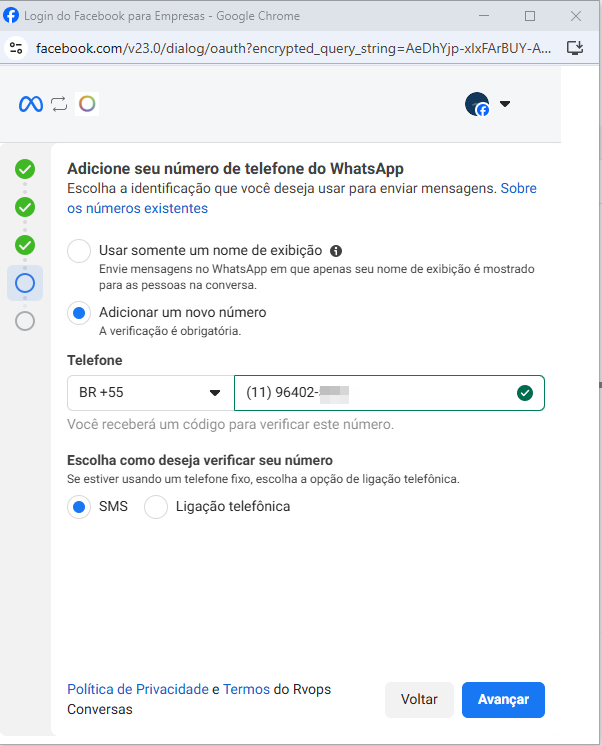
Task: Choose "Ligação telefônica" verification method
Action: (x=156, y=507)
